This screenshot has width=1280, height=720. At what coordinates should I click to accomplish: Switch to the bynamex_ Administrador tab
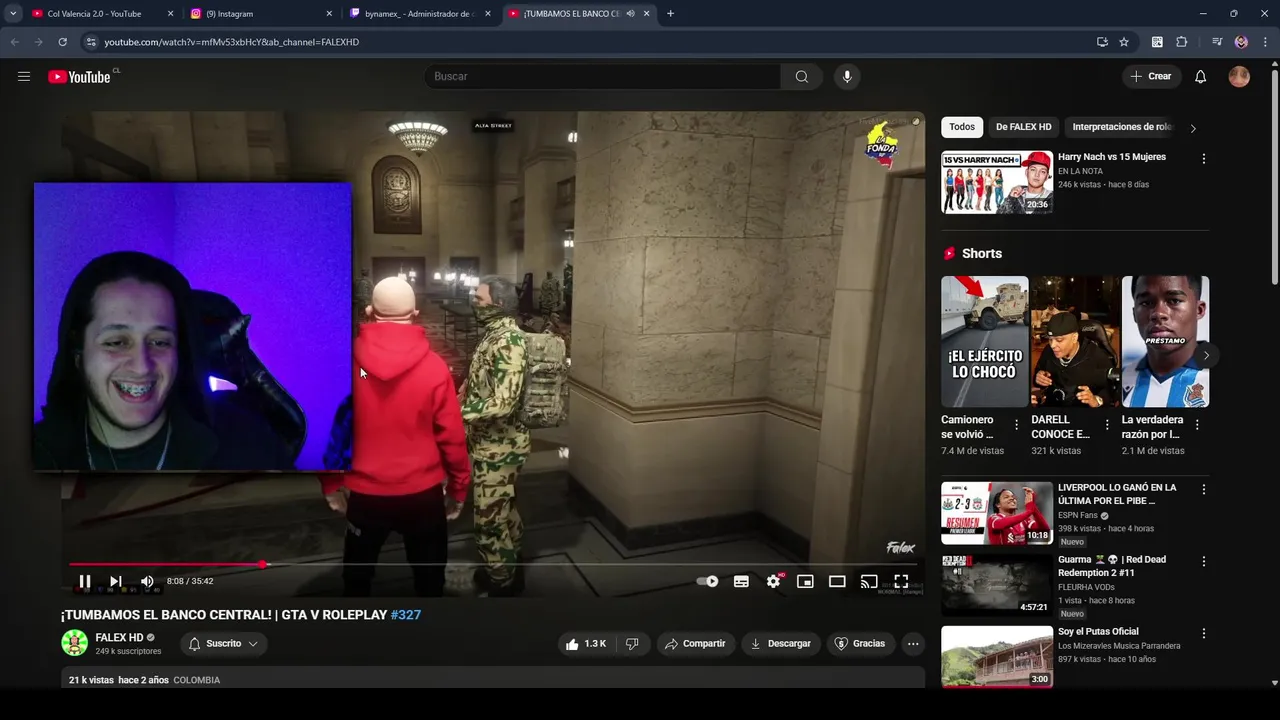pos(420,14)
